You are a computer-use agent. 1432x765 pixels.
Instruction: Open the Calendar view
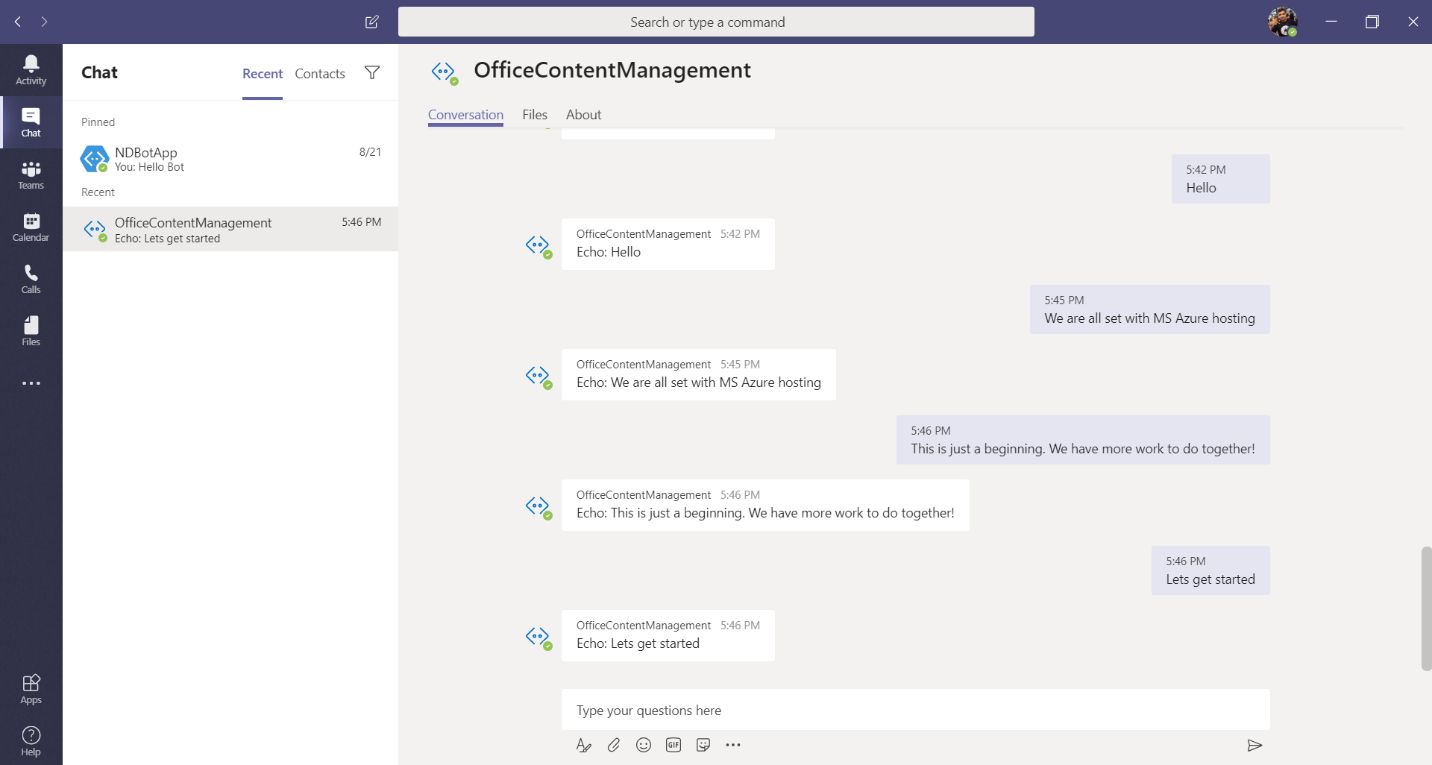pos(31,227)
